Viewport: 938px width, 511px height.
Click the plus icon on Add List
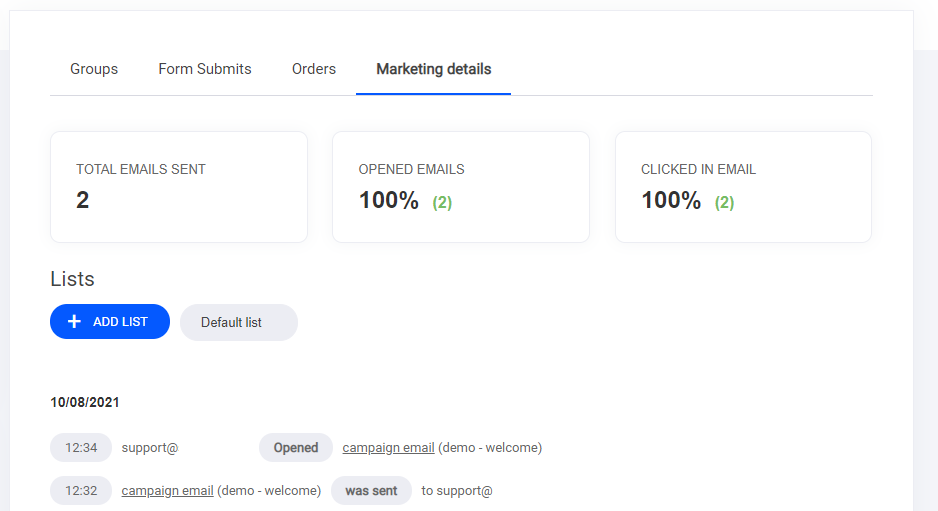pyautogui.click(x=74, y=322)
